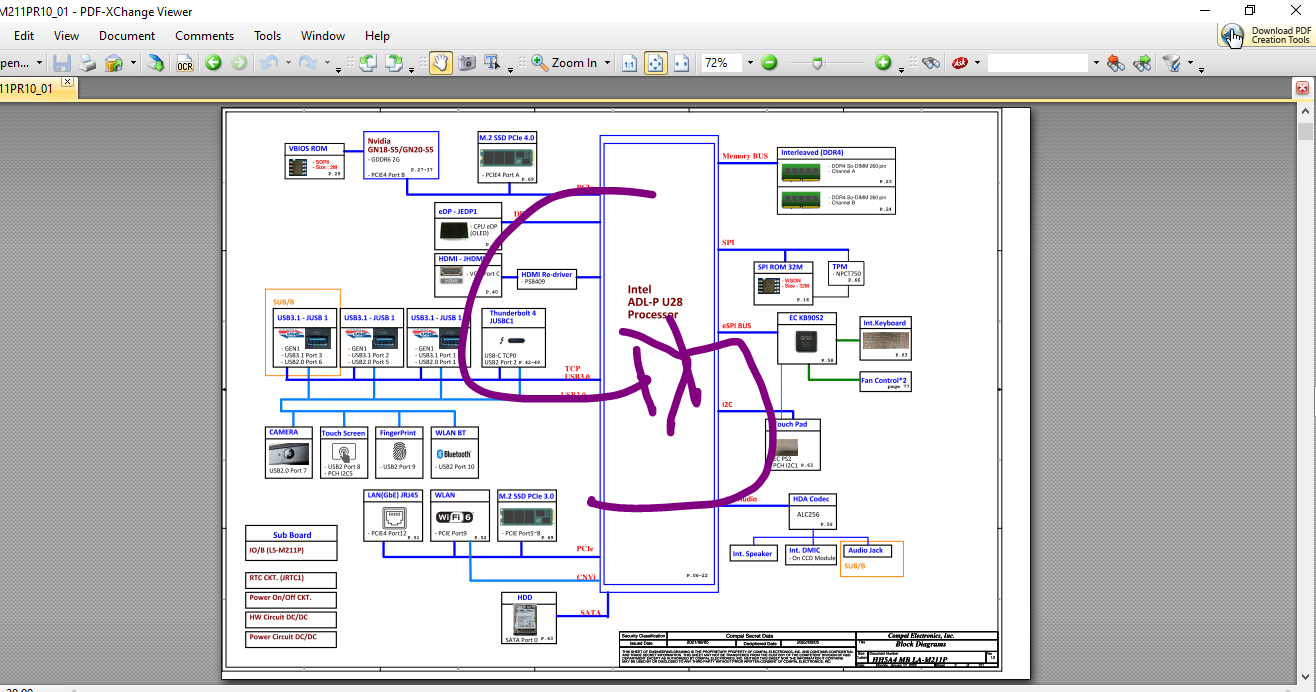Click the Redo arrow

[308, 63]
